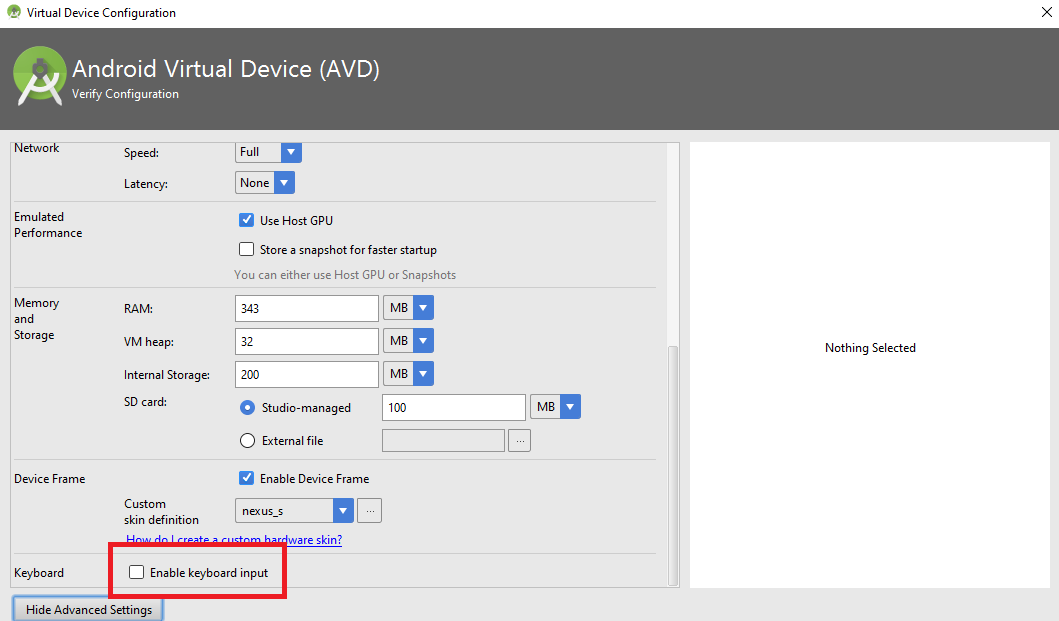
Task: Click Hide Advanced Settings button
Action: (x=88, y=610)
